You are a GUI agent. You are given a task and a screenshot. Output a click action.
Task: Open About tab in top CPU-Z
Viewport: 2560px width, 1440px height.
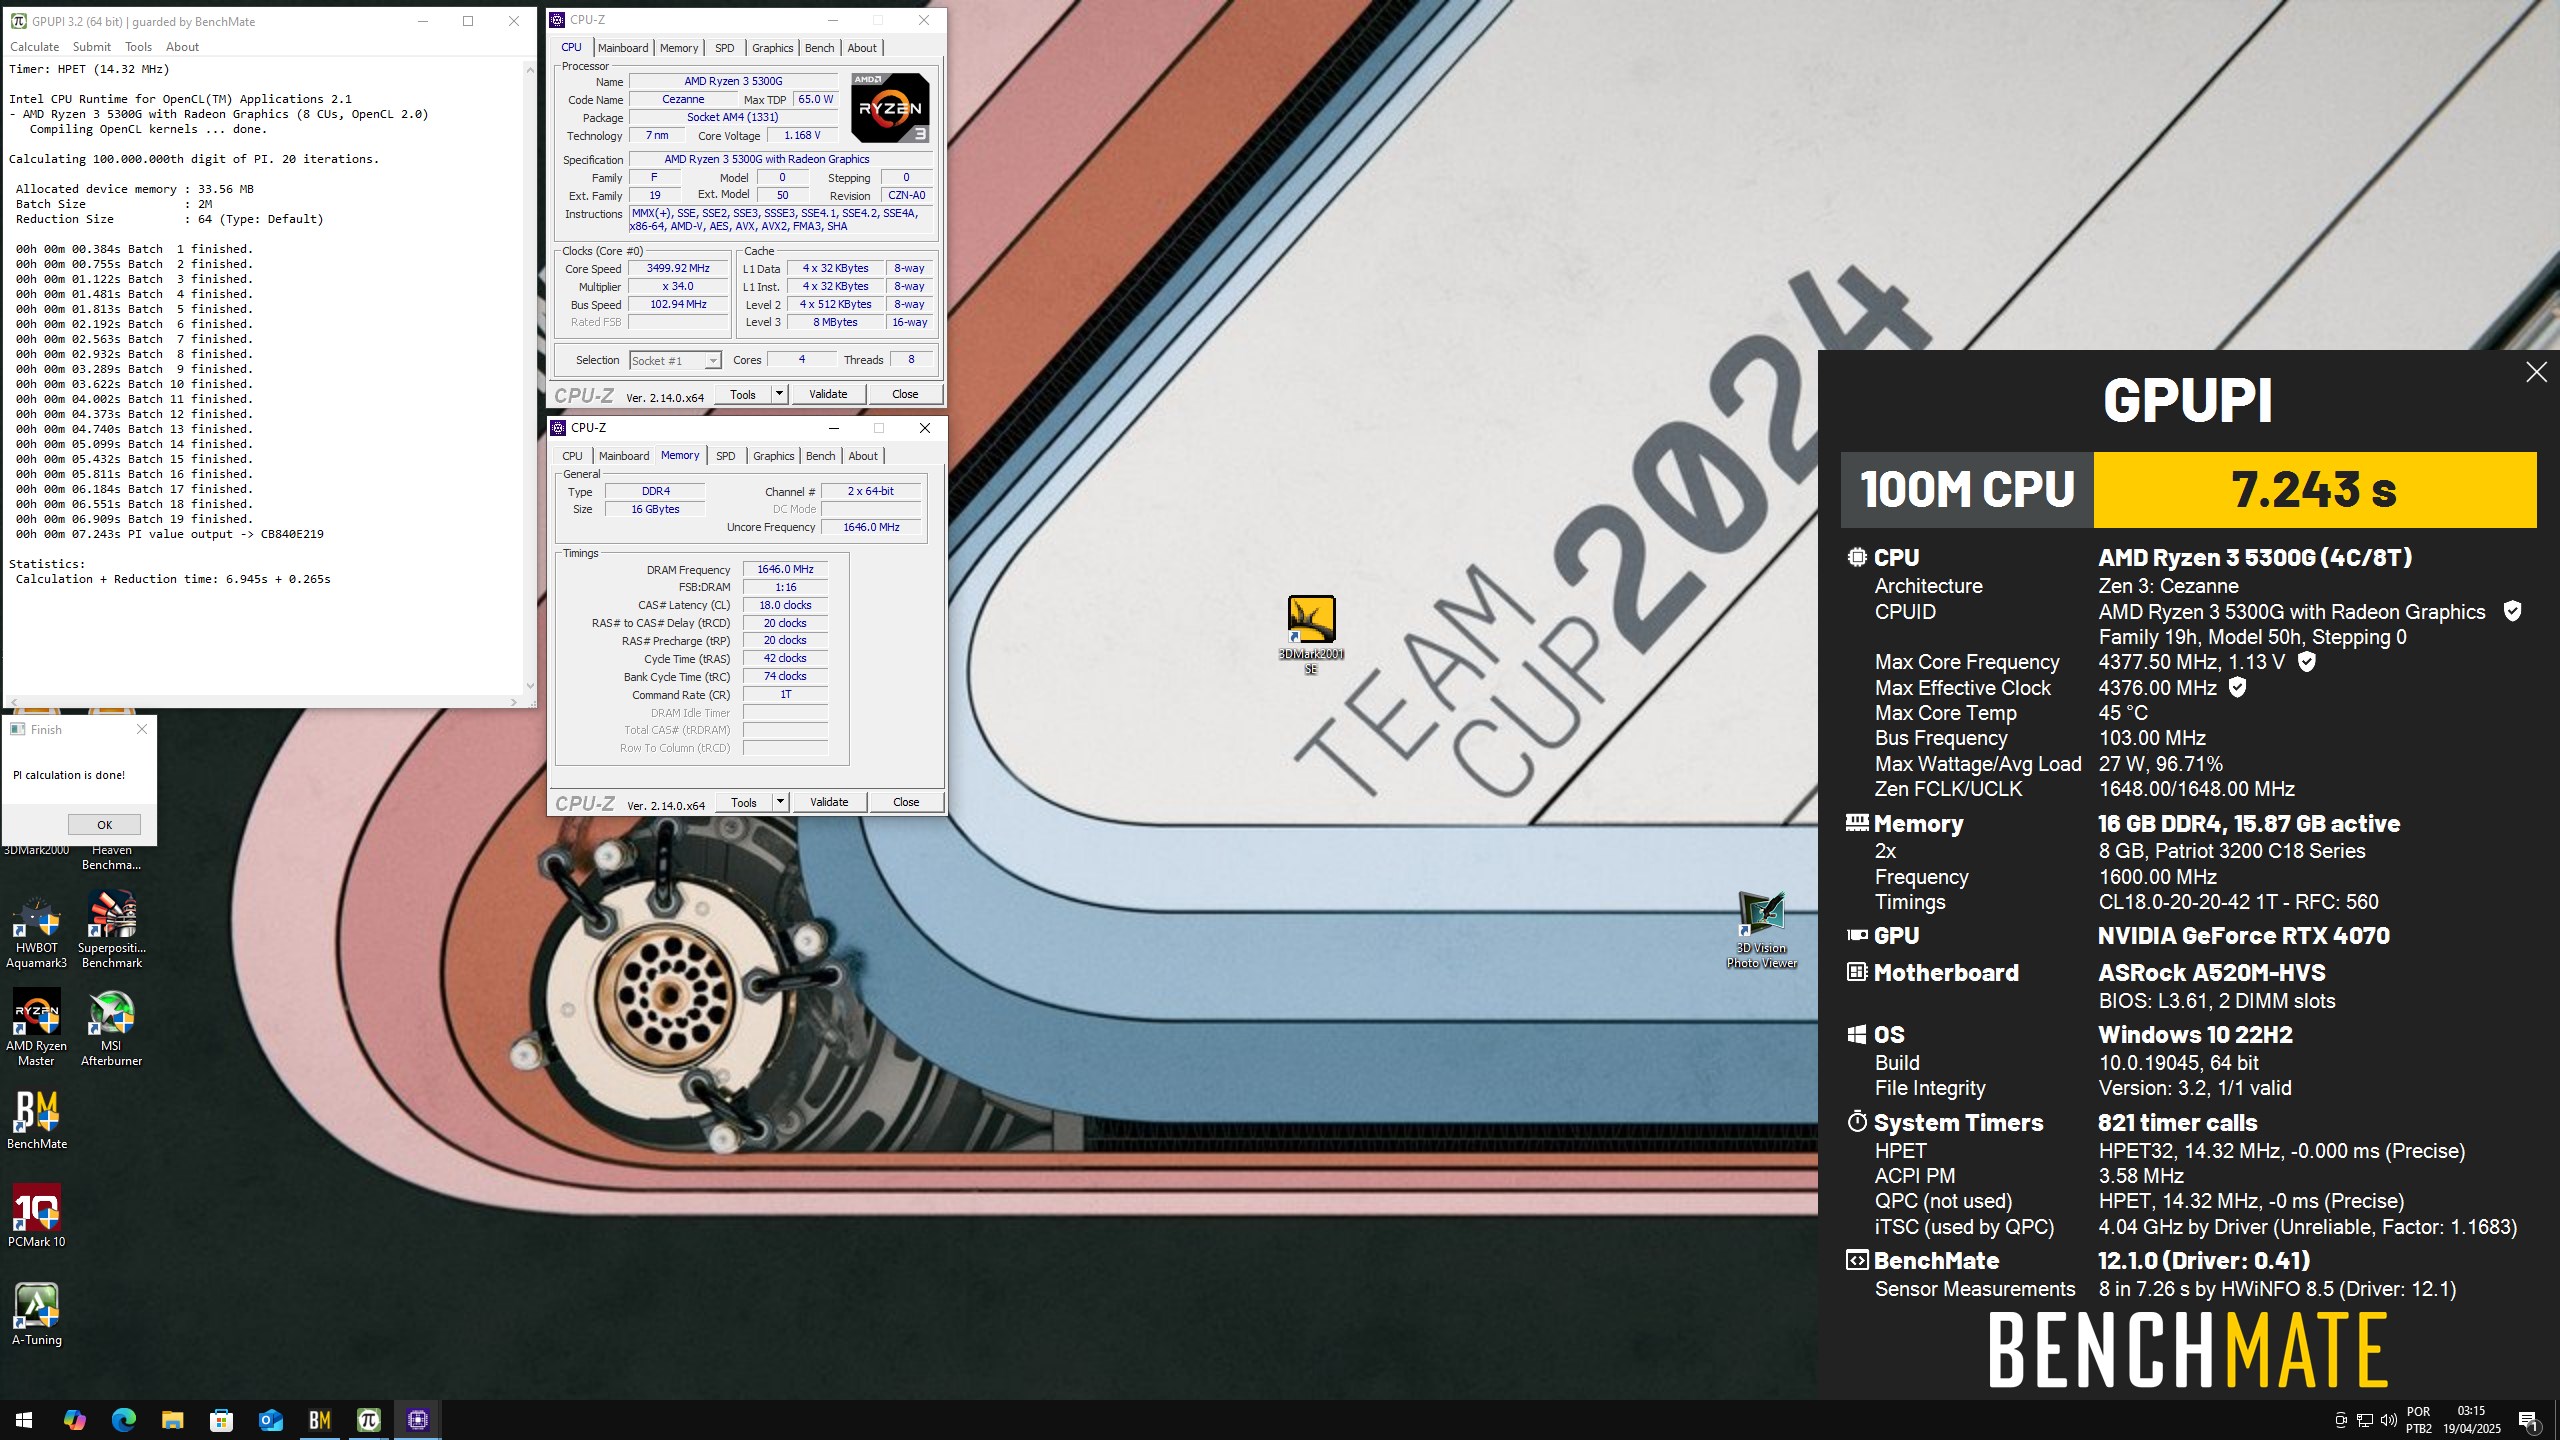click(862, 48)
